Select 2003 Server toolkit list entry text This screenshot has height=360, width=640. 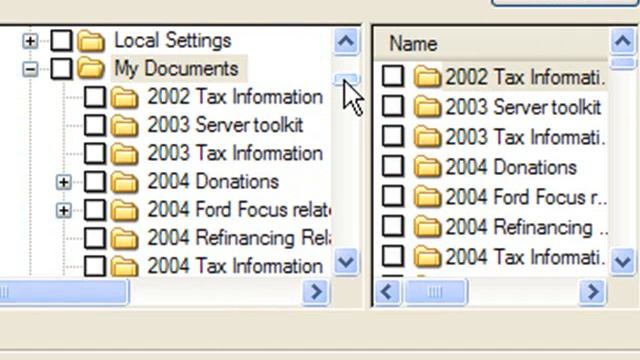pos(523,107)
